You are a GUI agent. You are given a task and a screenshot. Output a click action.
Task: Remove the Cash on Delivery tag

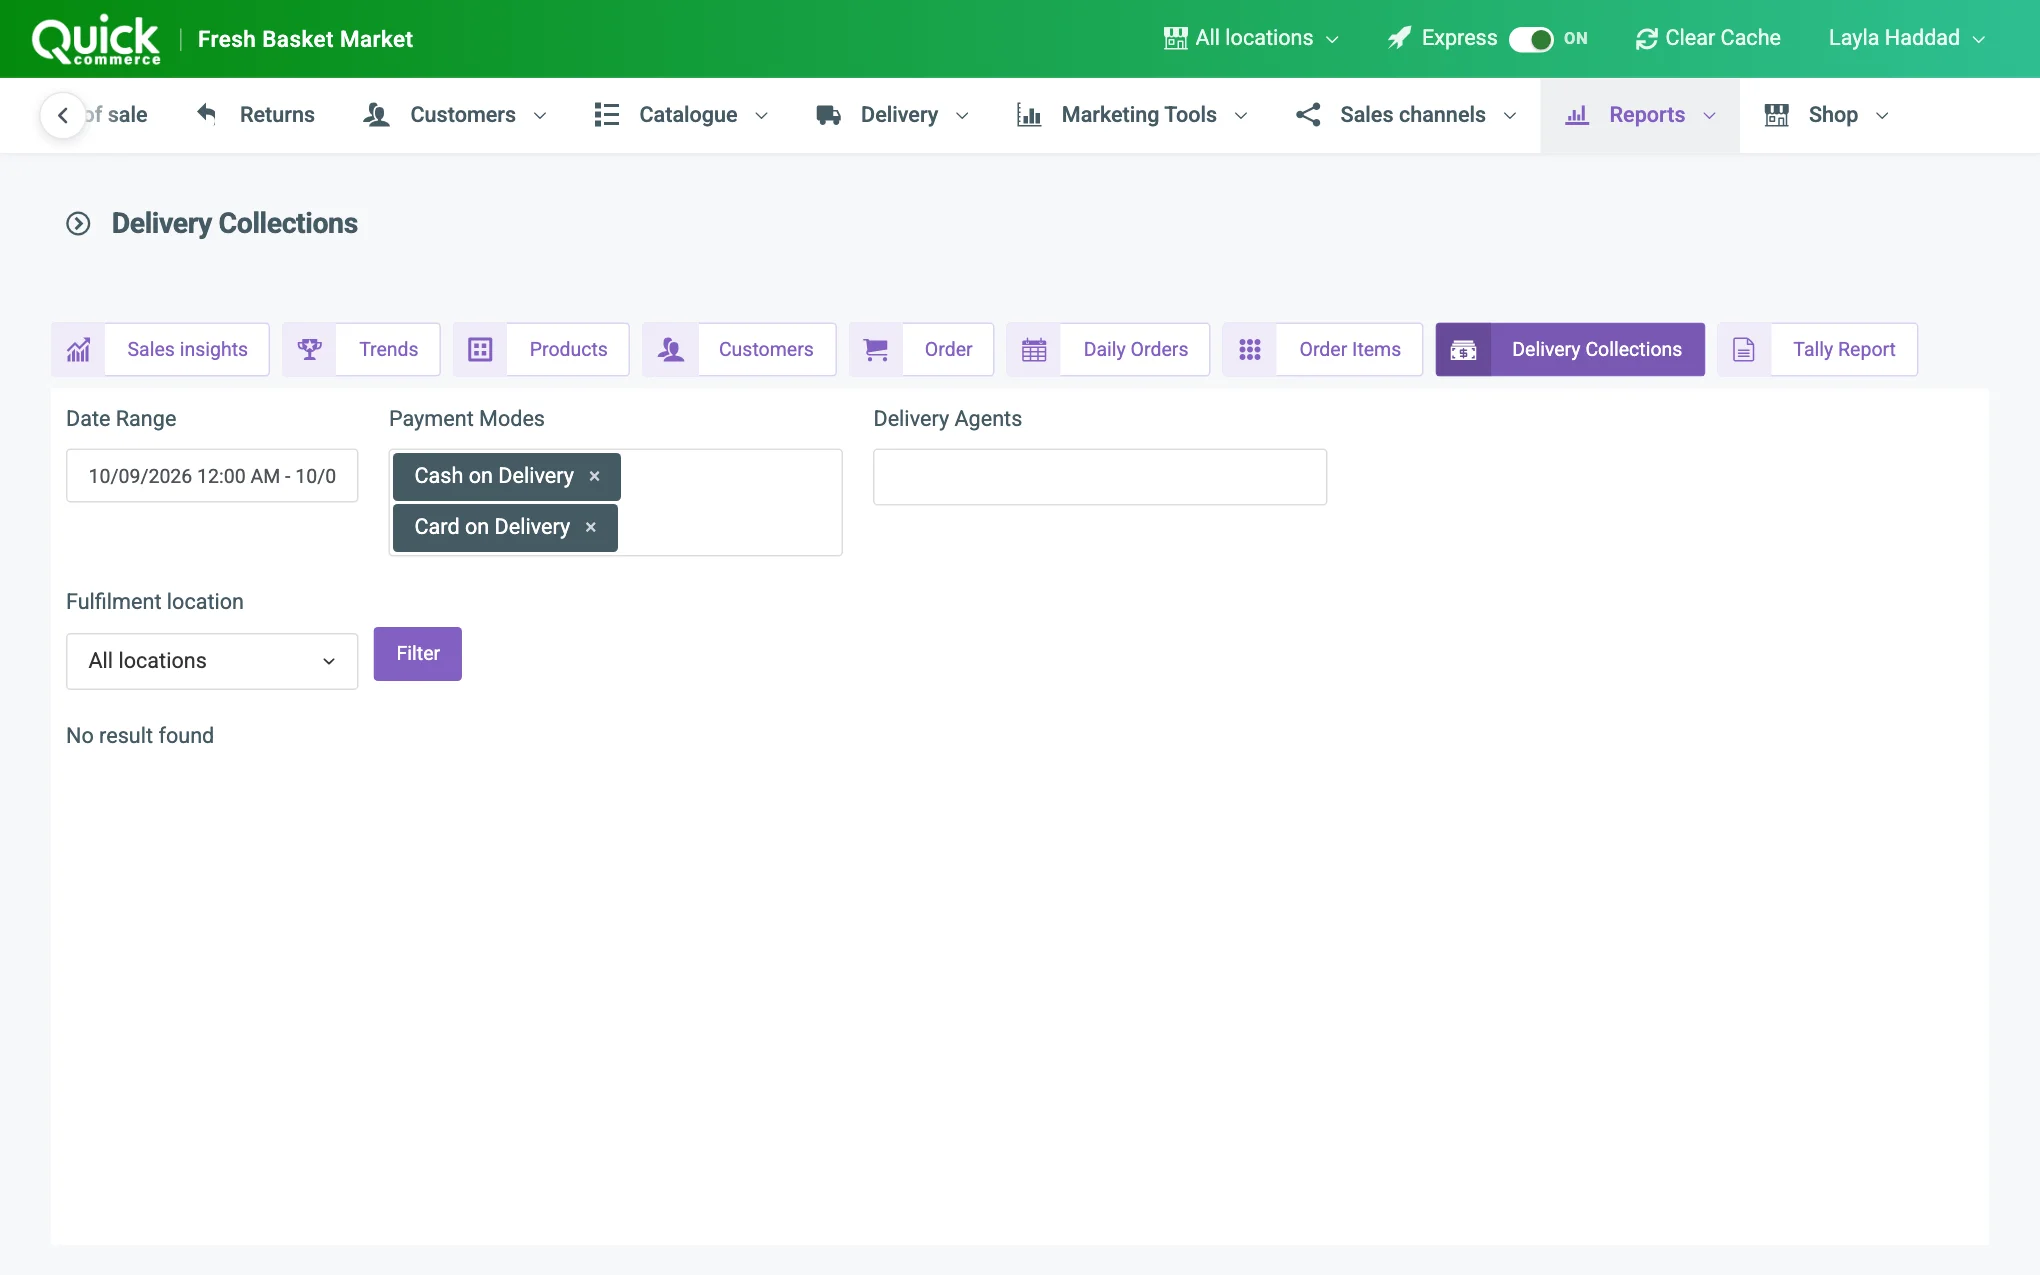coord(594,476)
